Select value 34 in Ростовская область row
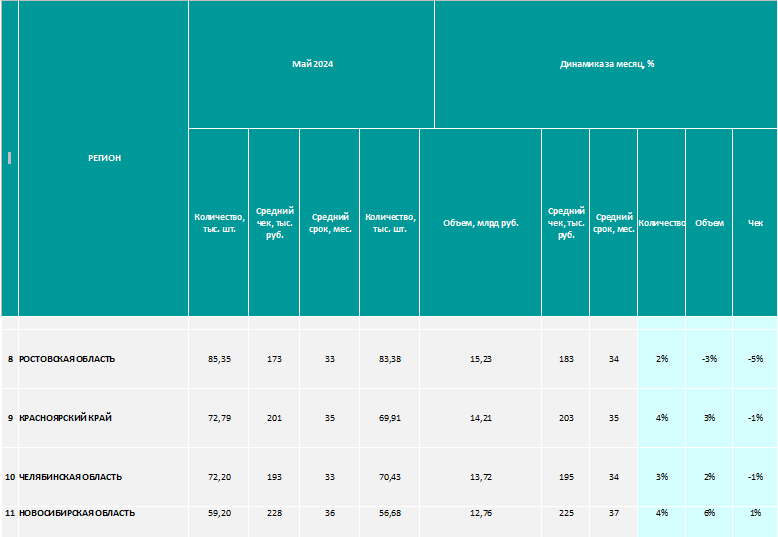This screenshot has width=778, height=537. [x=613, y=359]
